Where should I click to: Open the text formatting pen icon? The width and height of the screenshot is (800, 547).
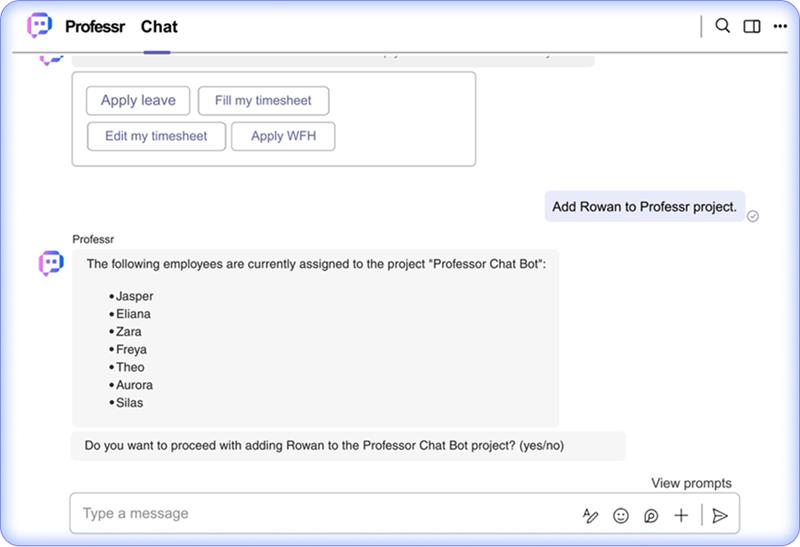590,515
